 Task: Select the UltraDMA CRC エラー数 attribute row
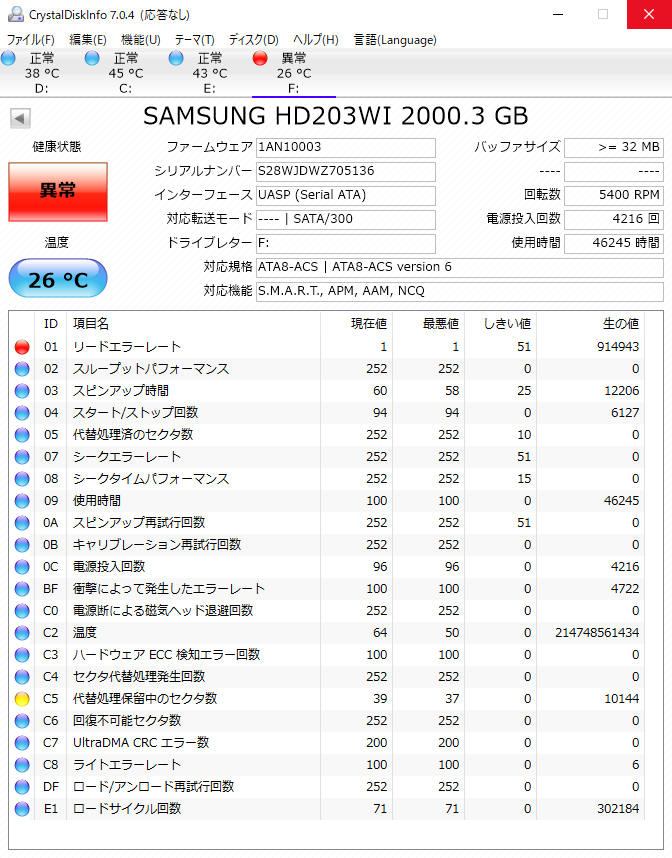click(327, 743)
